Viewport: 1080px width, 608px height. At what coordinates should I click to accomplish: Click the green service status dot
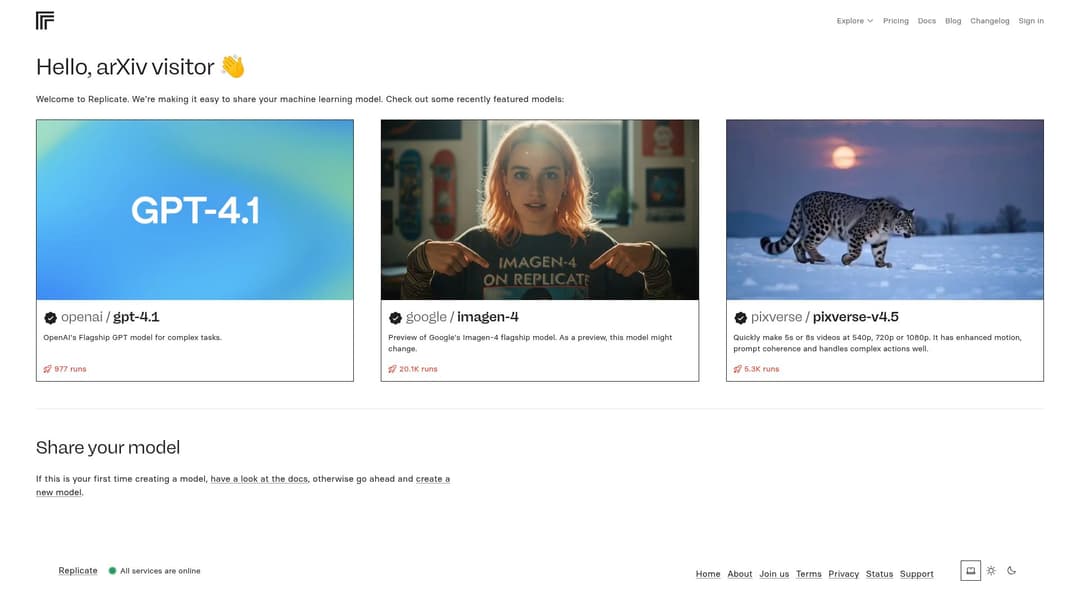(112, 570)
